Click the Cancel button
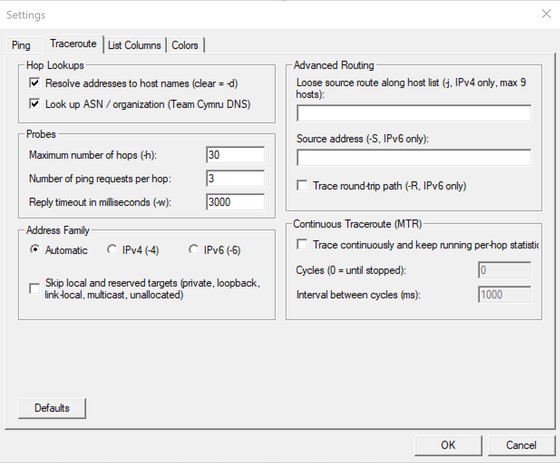 click(521, 445)
